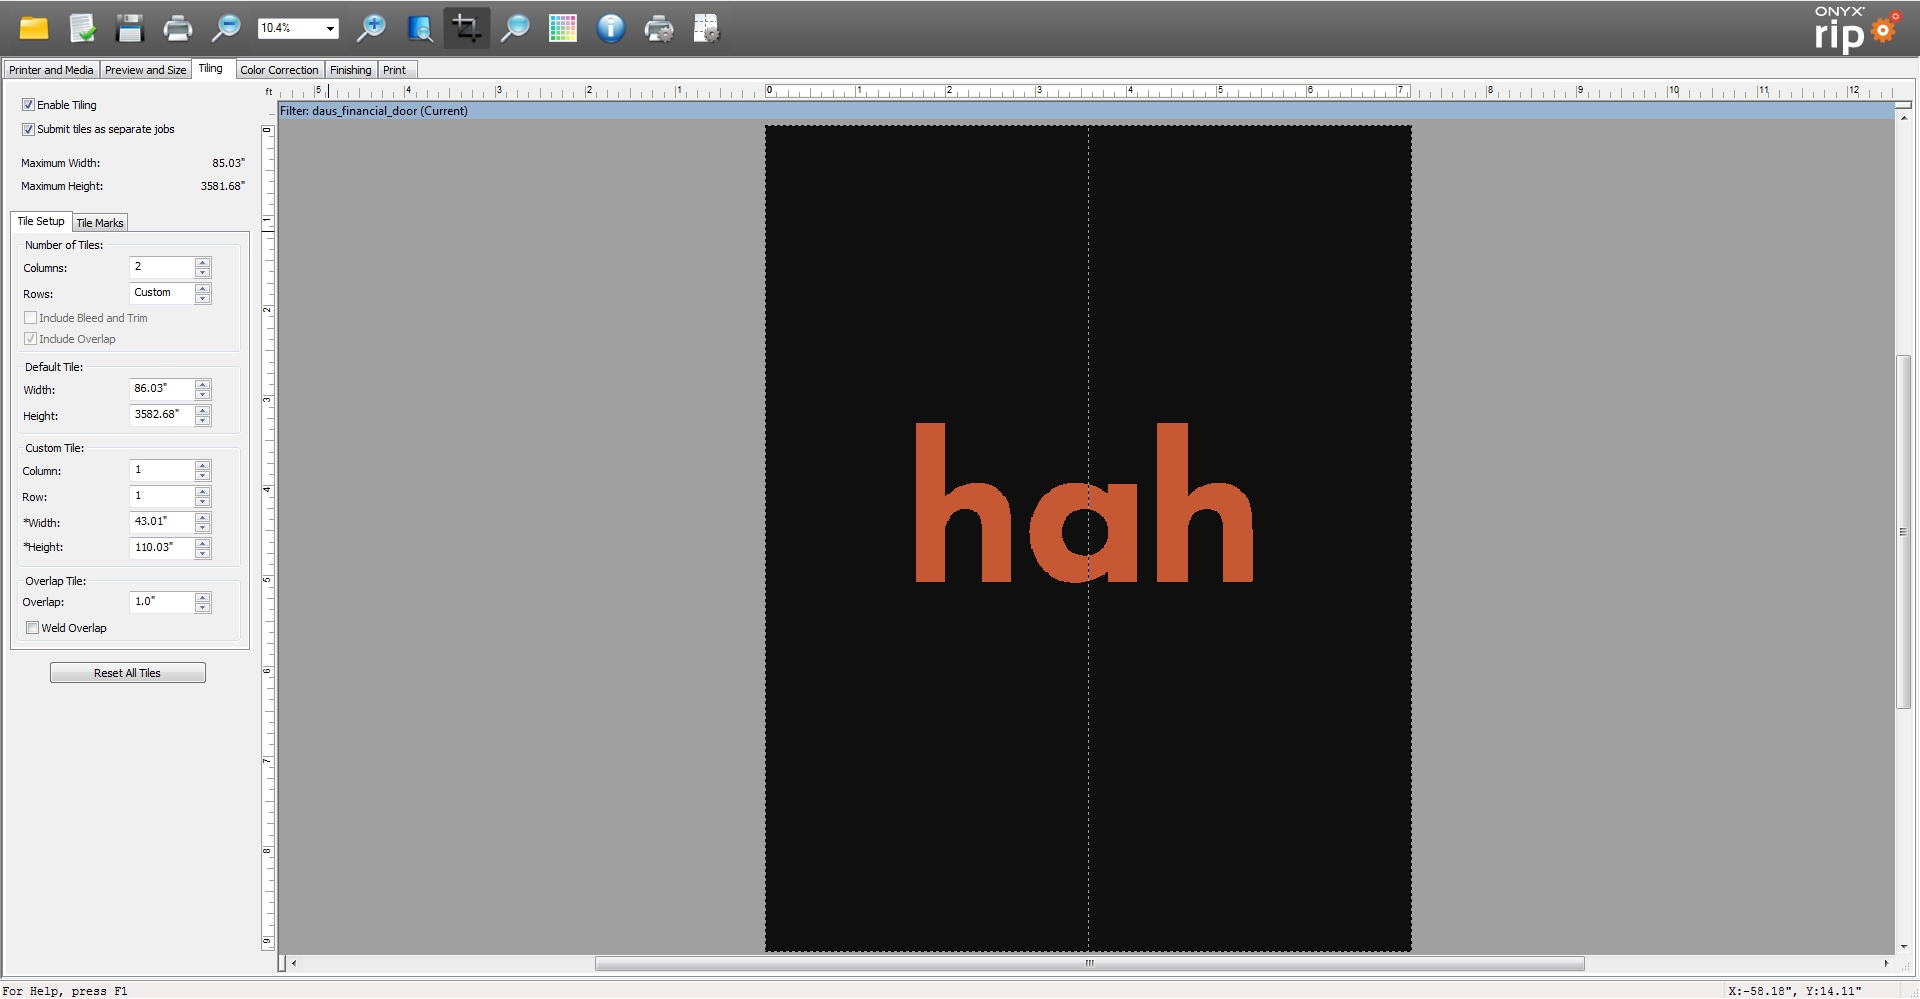Click the horizontal scrollbar right arrow

point(1886,964)
